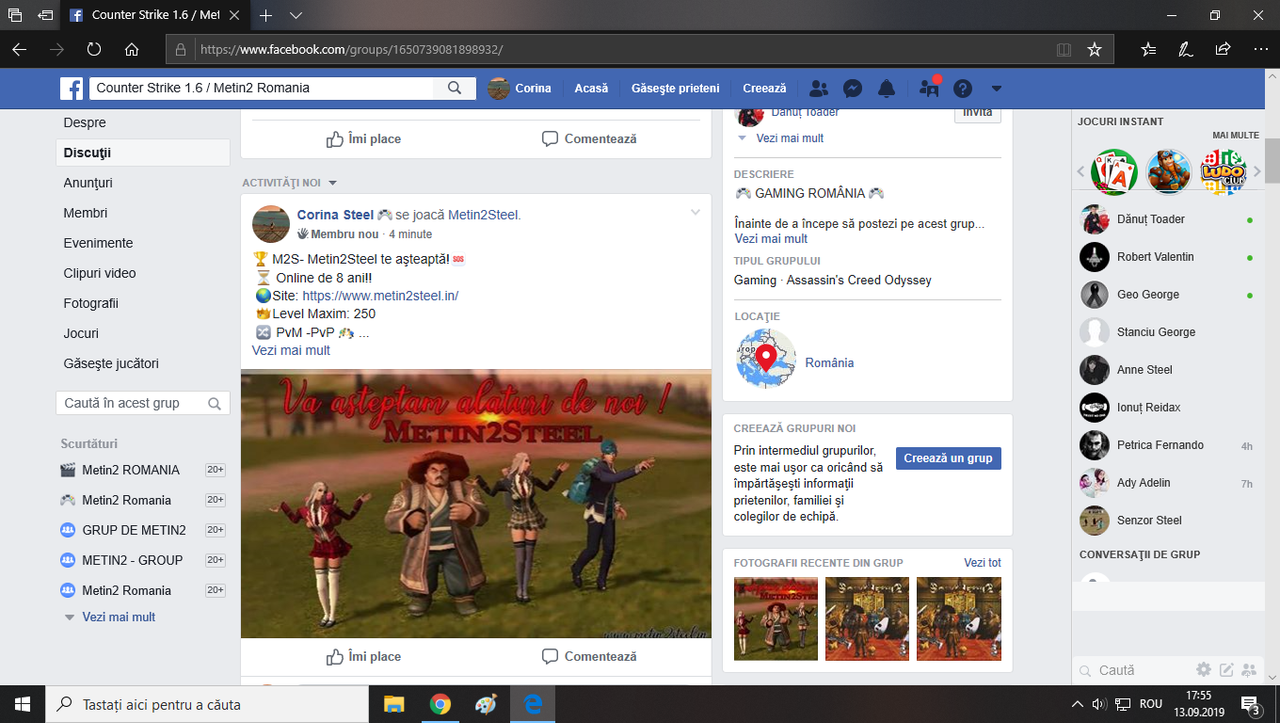Open metin2steel.in site link
Screen dimensions: 1280x723
[380, 296]
